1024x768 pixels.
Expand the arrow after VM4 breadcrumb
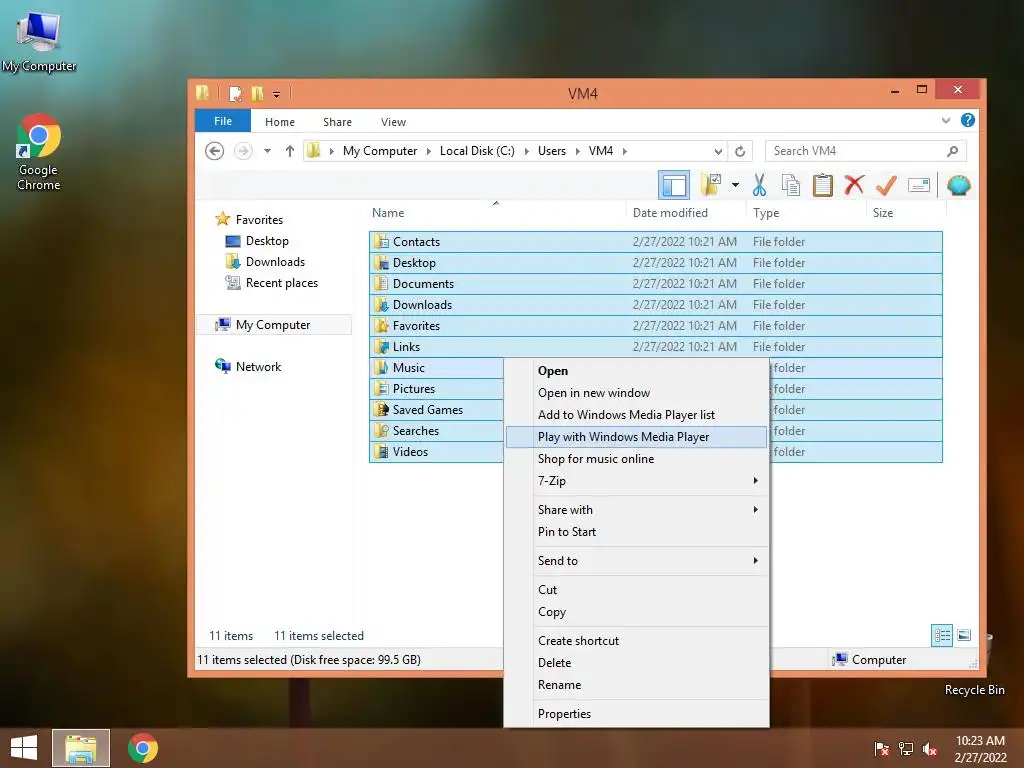[624, 152]
